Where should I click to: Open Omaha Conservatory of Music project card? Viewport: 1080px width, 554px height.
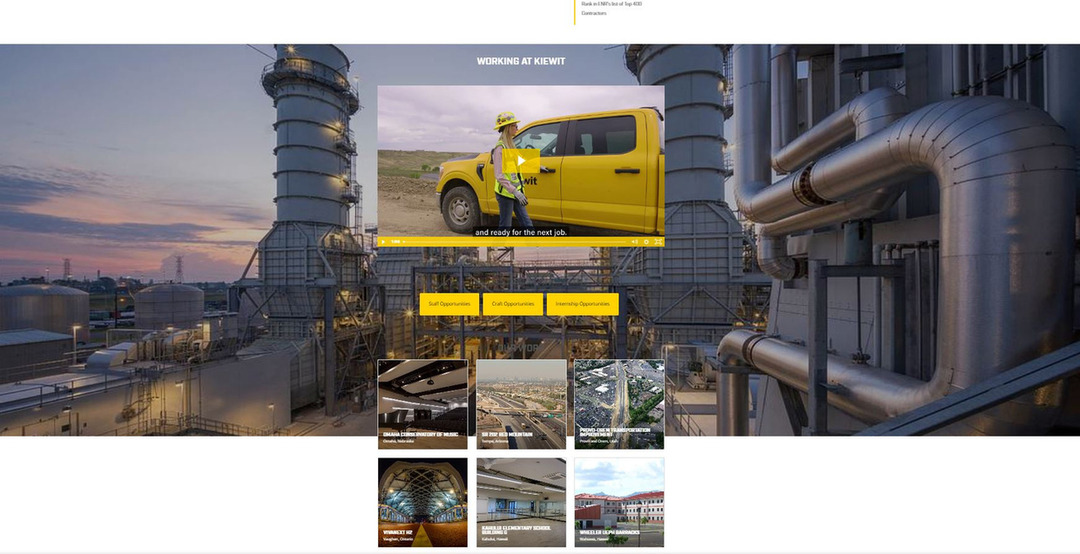(422, 404)
